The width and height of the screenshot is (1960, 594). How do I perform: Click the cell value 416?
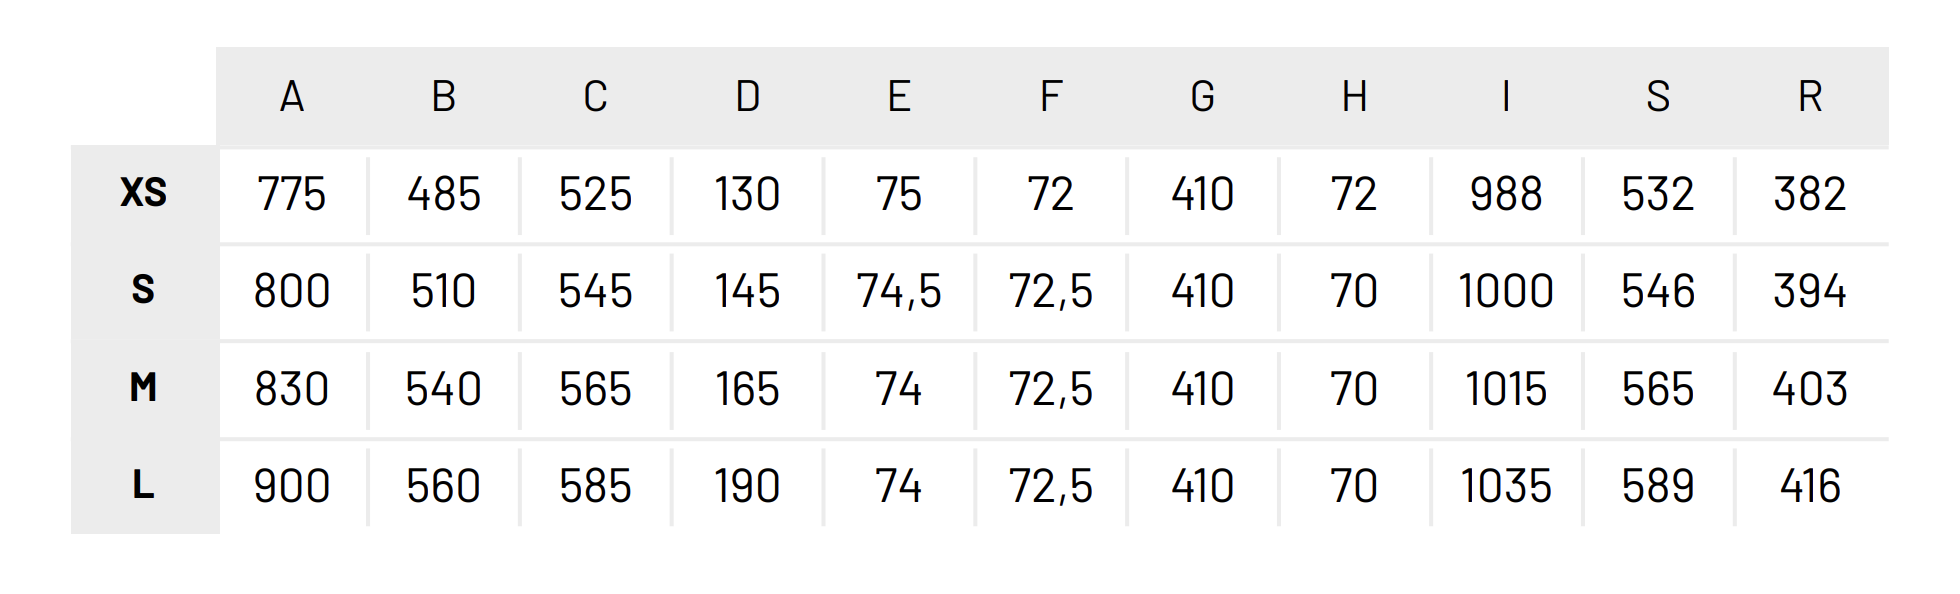1810,486
